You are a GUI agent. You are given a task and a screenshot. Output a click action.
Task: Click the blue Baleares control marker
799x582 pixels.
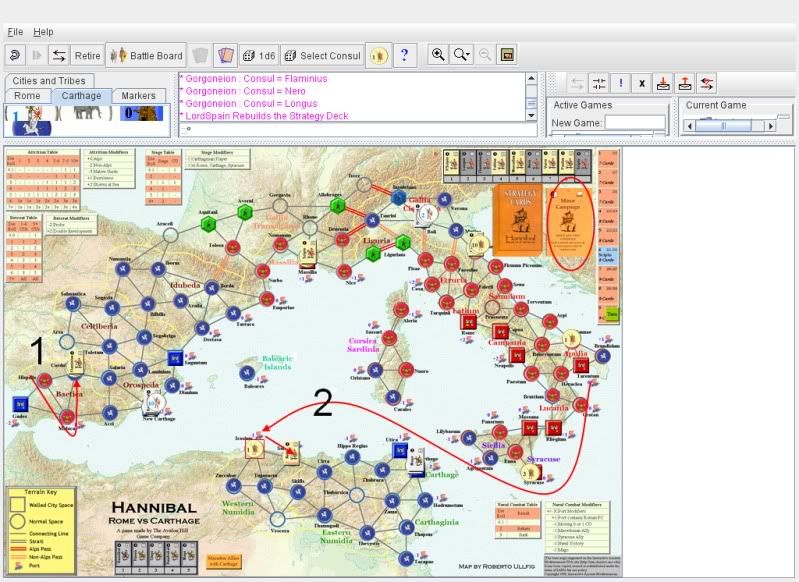coord(247,373)
